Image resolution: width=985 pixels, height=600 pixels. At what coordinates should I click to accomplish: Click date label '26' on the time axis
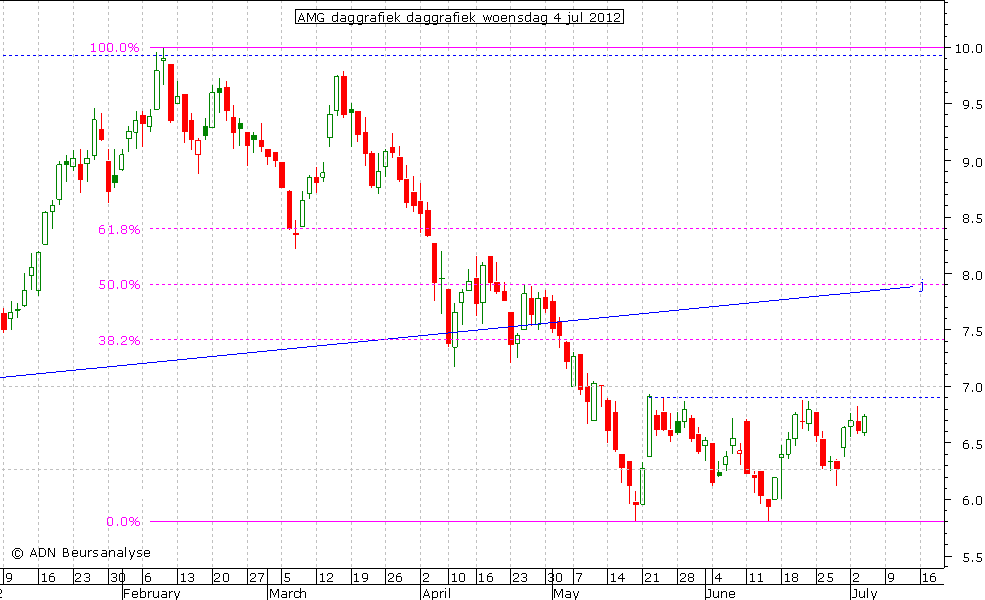point(395,577)
